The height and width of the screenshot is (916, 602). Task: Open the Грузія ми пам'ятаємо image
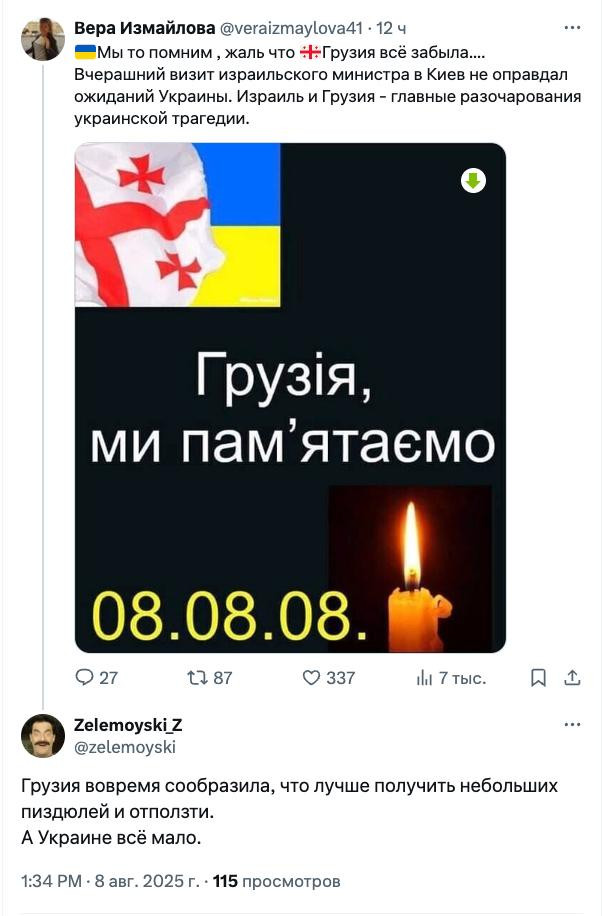290,398
